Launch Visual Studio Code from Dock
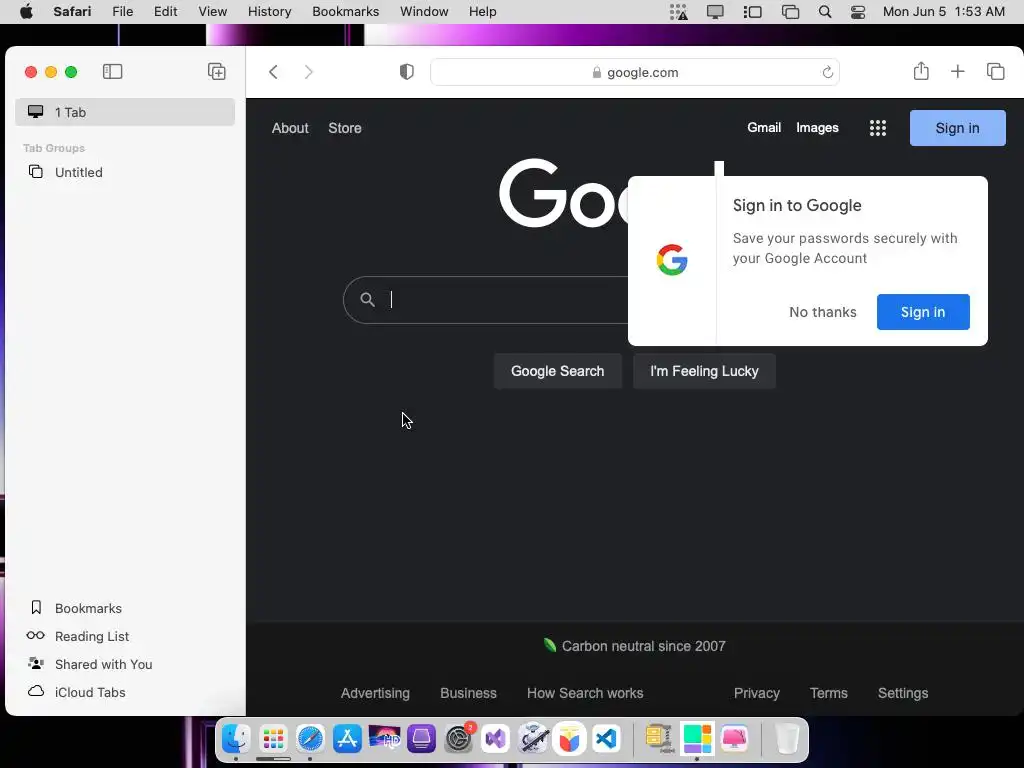 607,739
